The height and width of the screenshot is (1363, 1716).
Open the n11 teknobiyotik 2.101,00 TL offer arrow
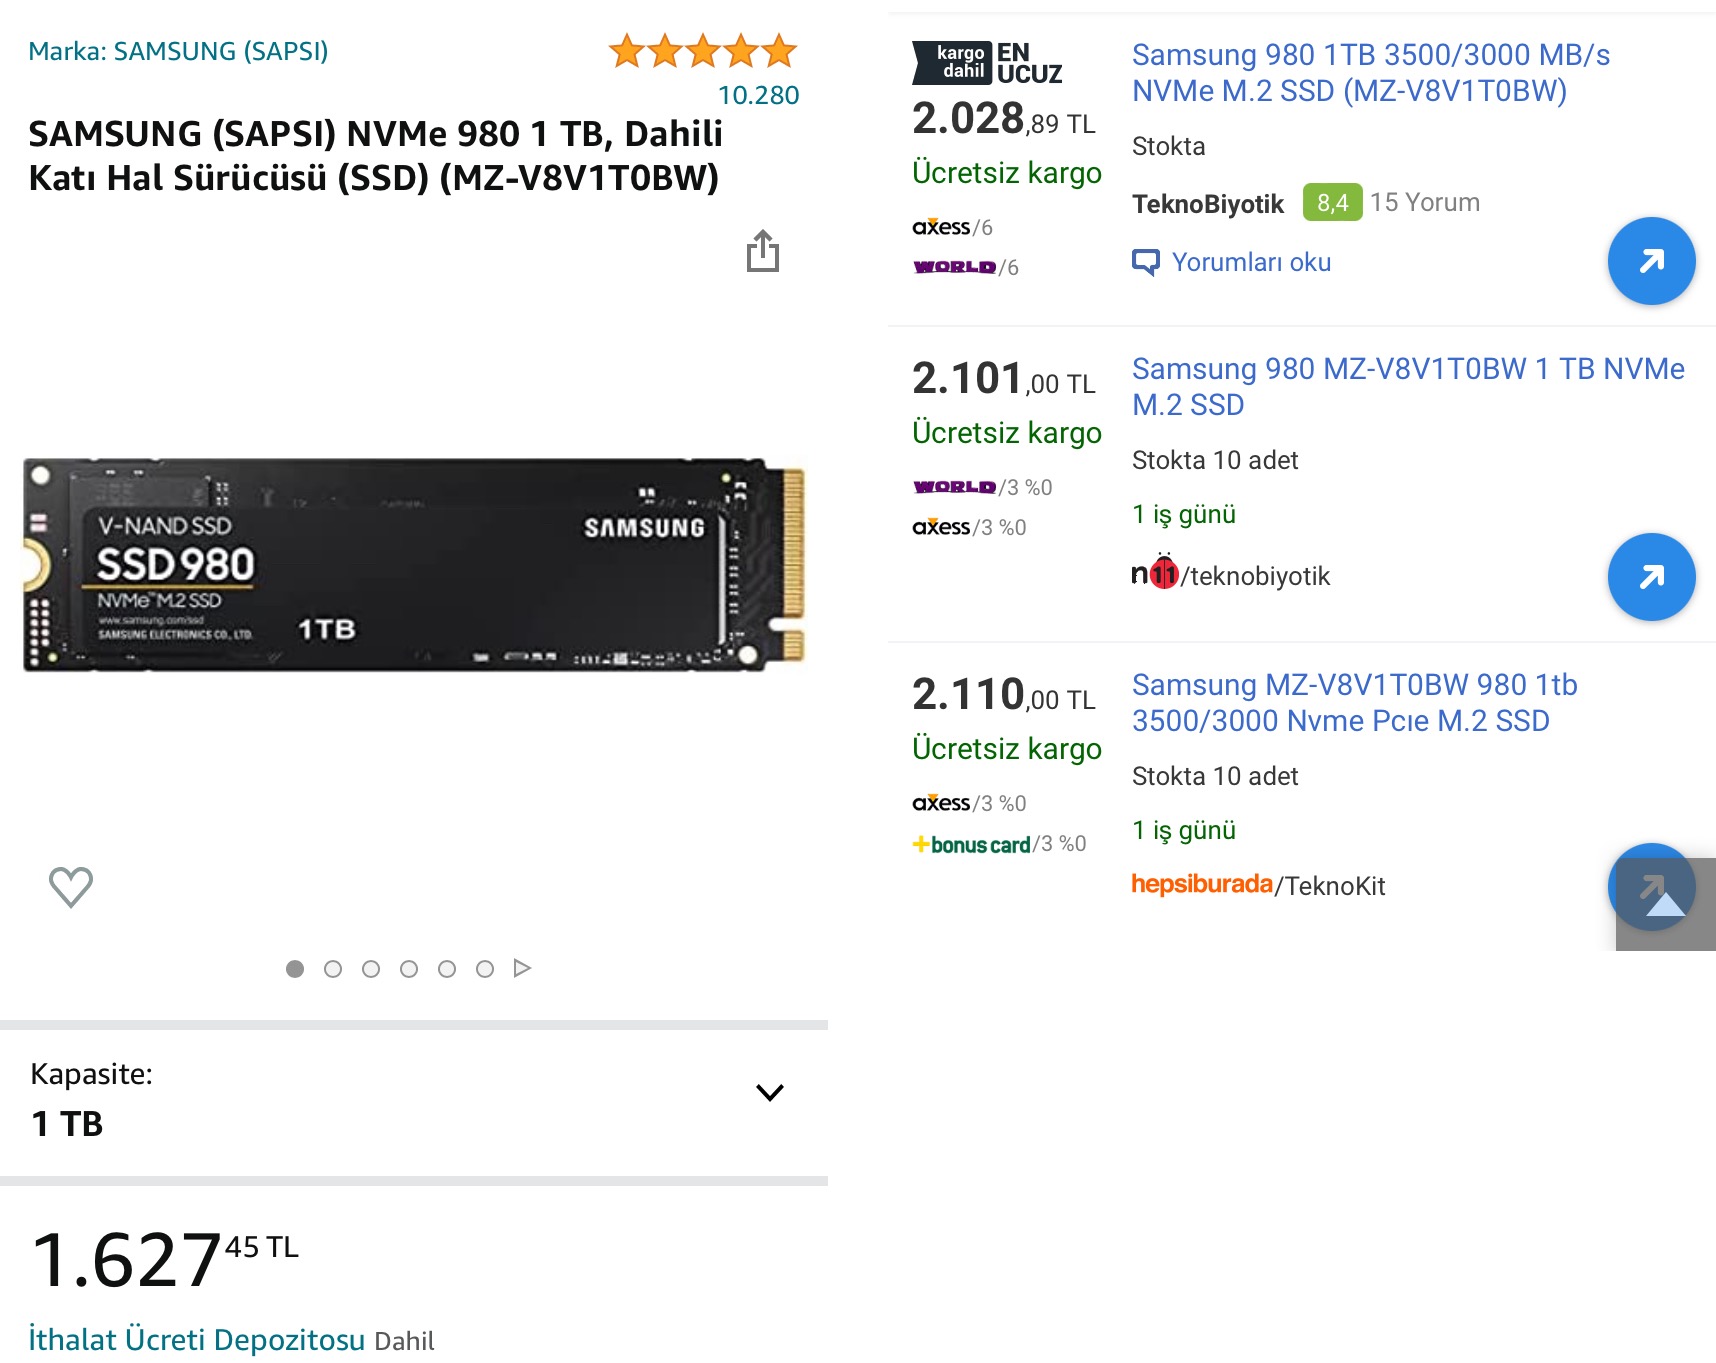[x=1651, y=577]
